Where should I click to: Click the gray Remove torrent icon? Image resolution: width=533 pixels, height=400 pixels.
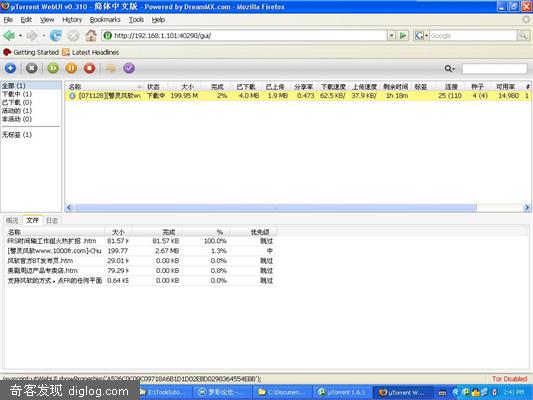point(32,68)
